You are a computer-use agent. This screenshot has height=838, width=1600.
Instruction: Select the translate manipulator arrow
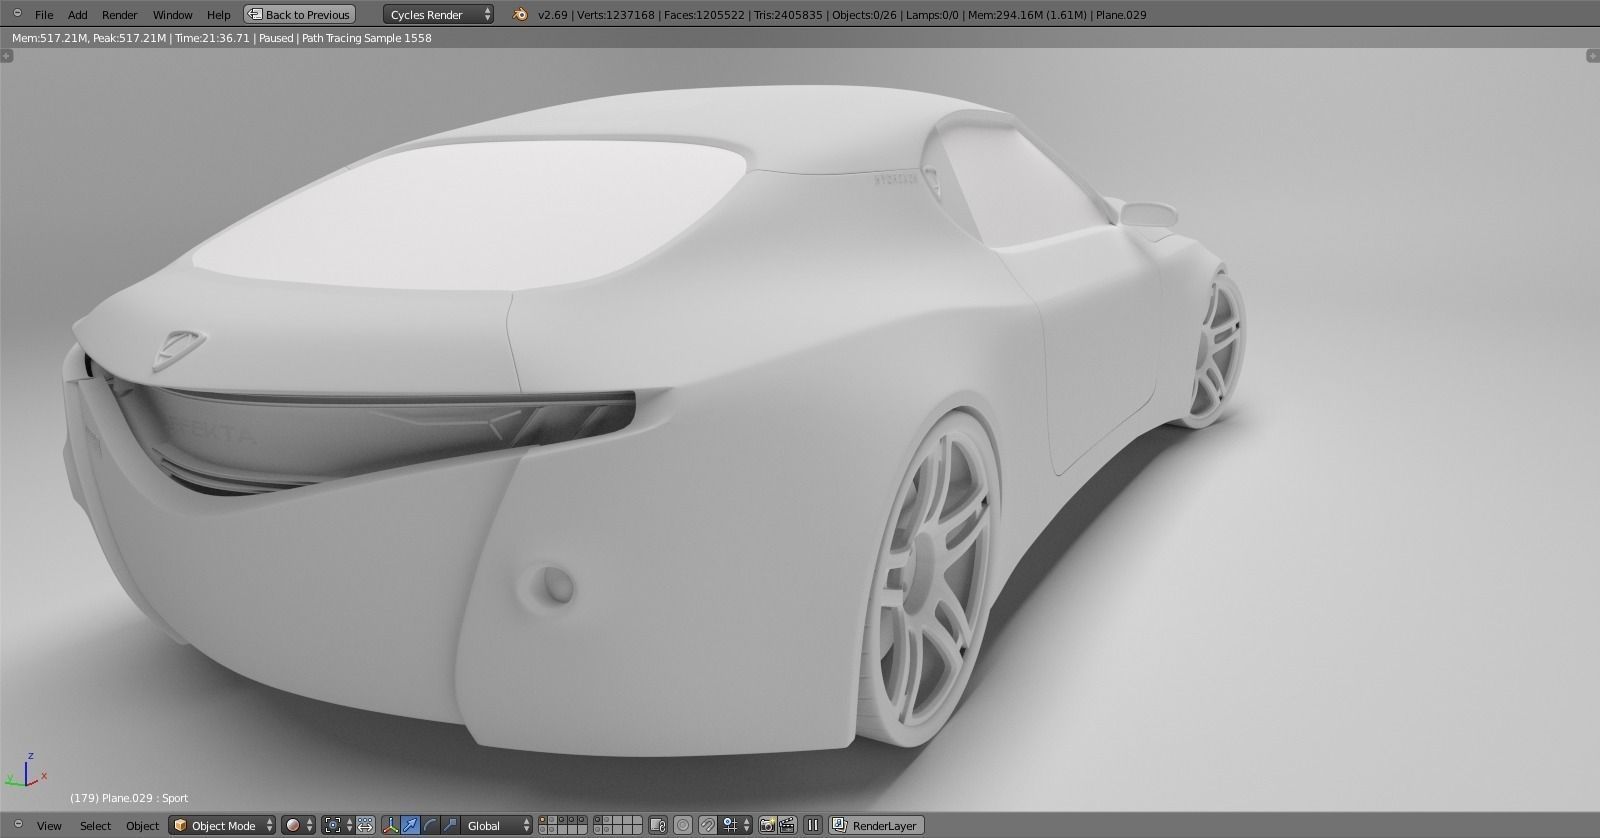(x=410, y=826)
